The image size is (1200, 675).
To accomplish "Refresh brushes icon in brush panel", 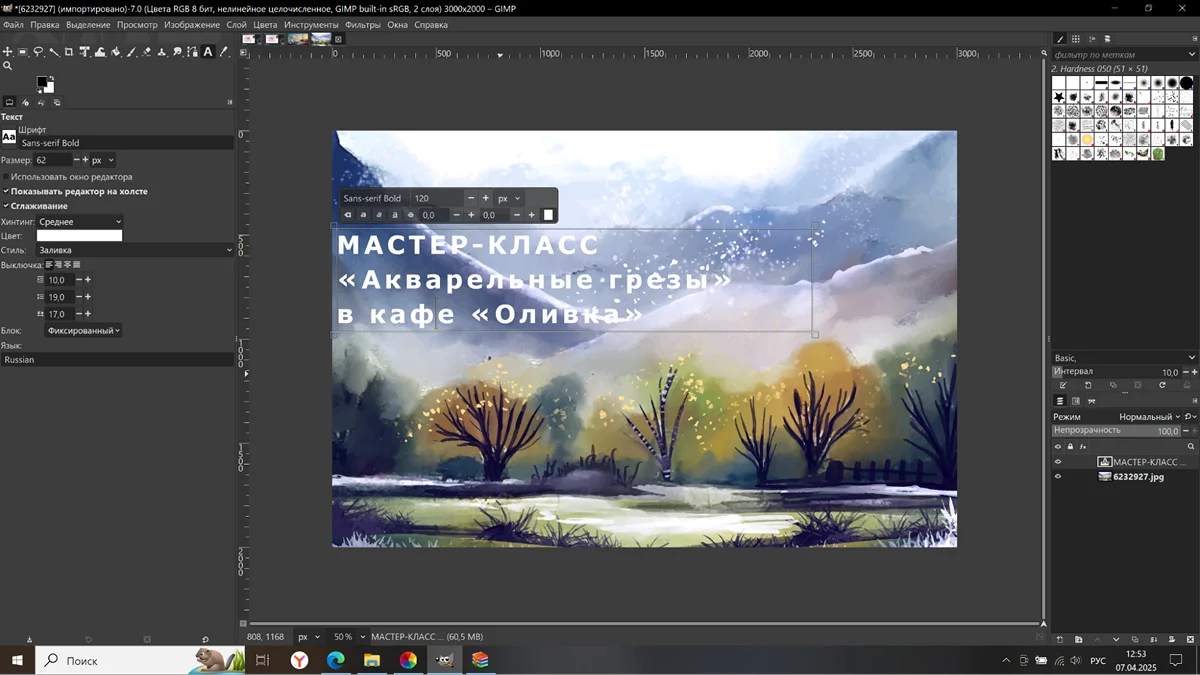I will pyautogui.click(x=1162, y=385).
